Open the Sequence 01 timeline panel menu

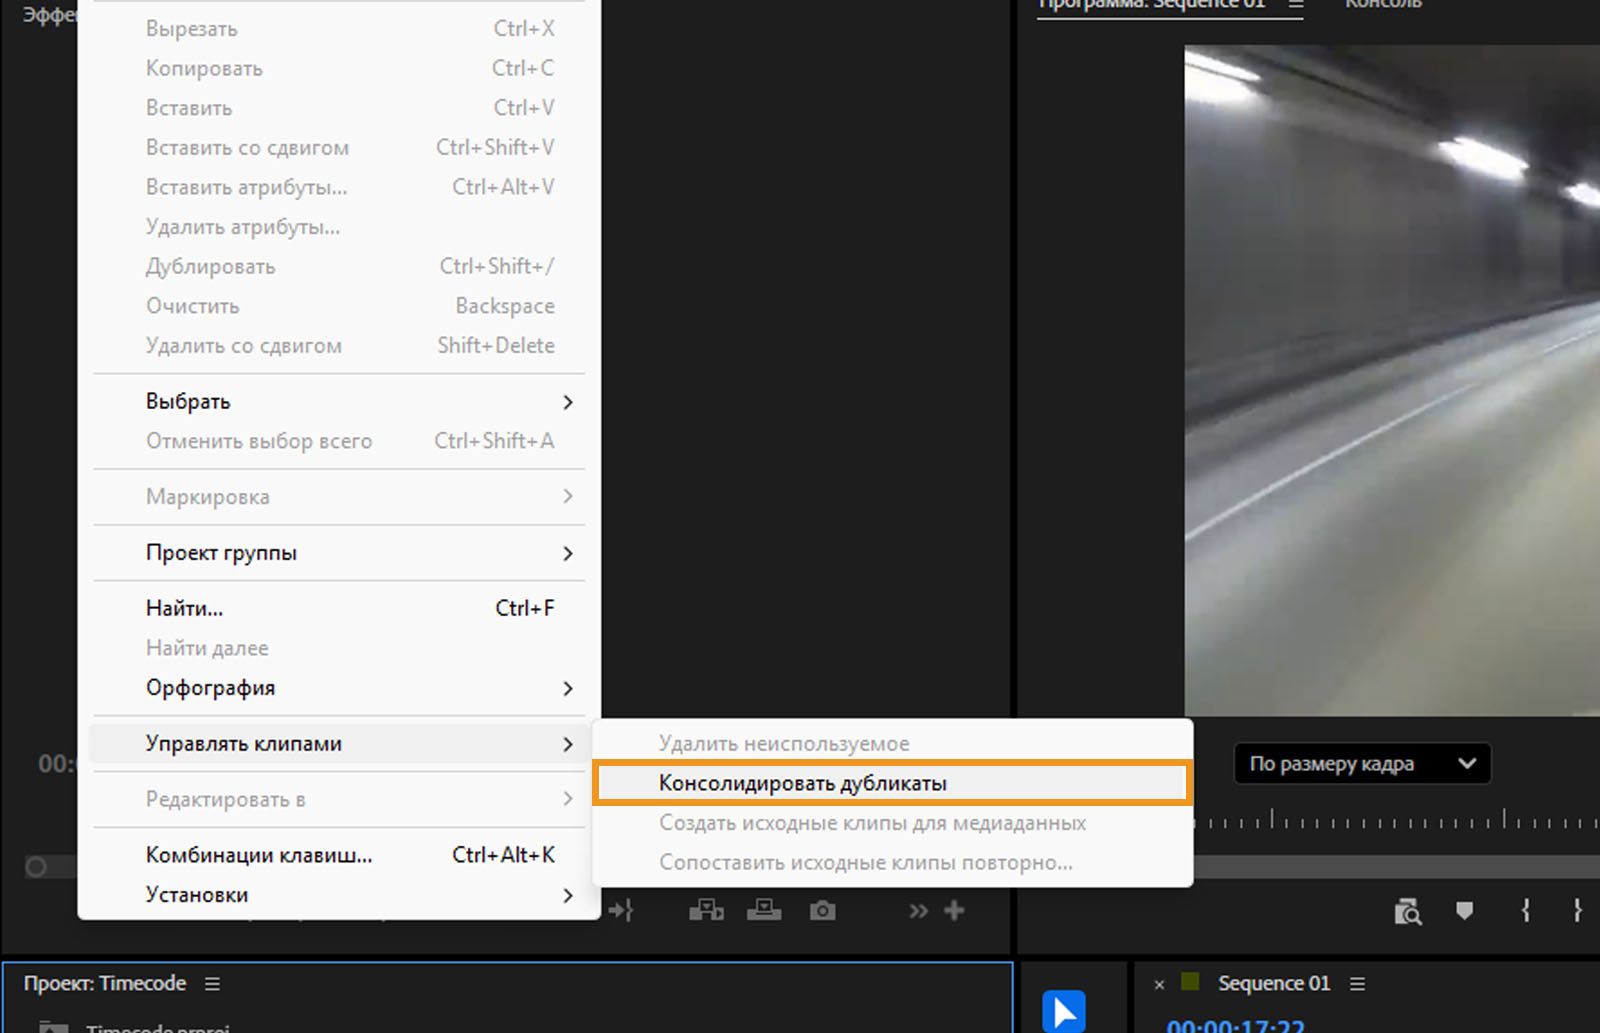(1357, 984)
